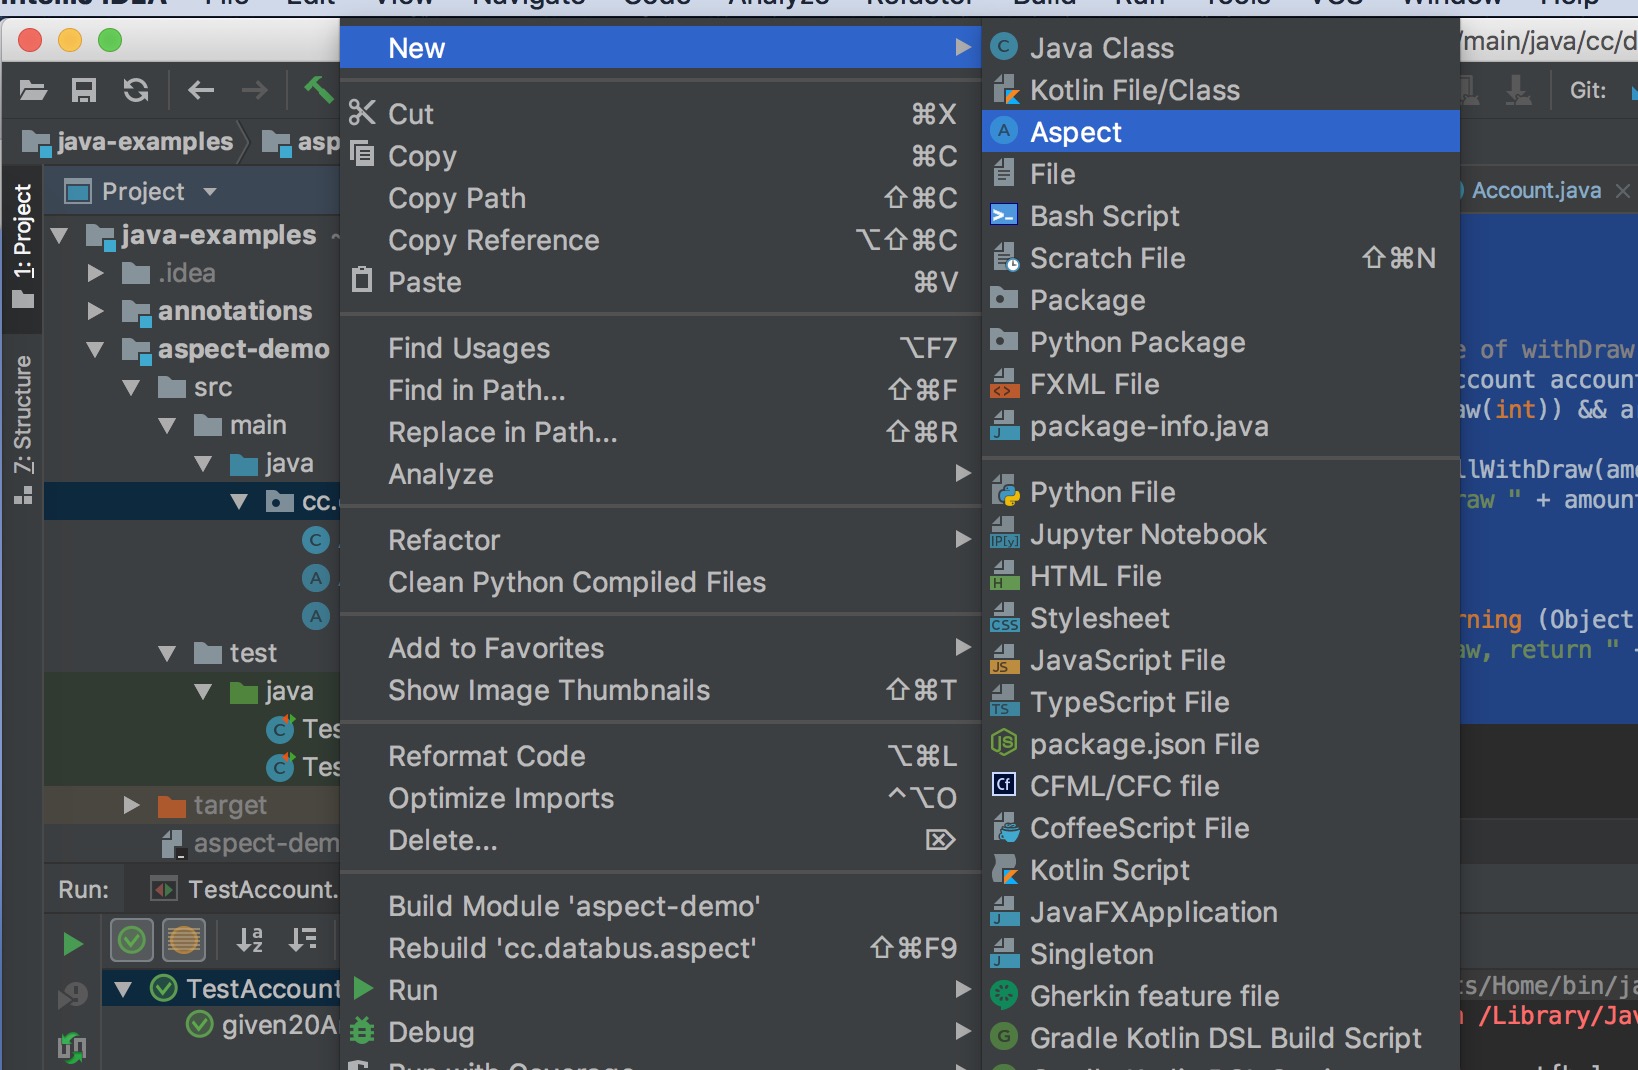The height and width of the screenshot is (1070, 1638).
Task: Click Sort by Duration icon in Run panel
Action: click(x=302, y=939)
